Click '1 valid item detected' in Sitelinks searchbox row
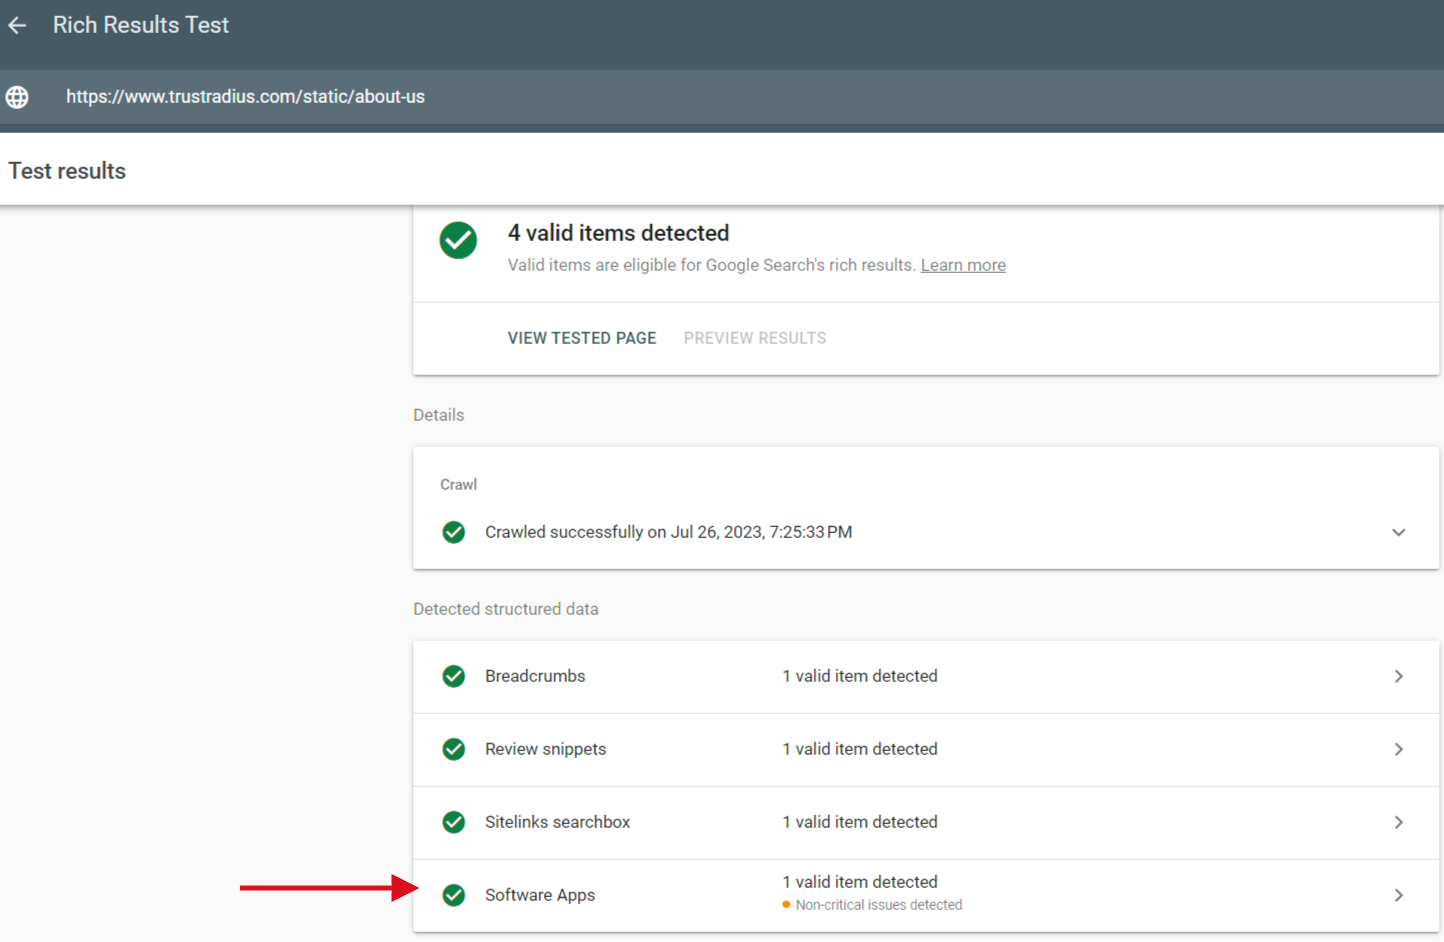1444x942 pixels. 860,822
